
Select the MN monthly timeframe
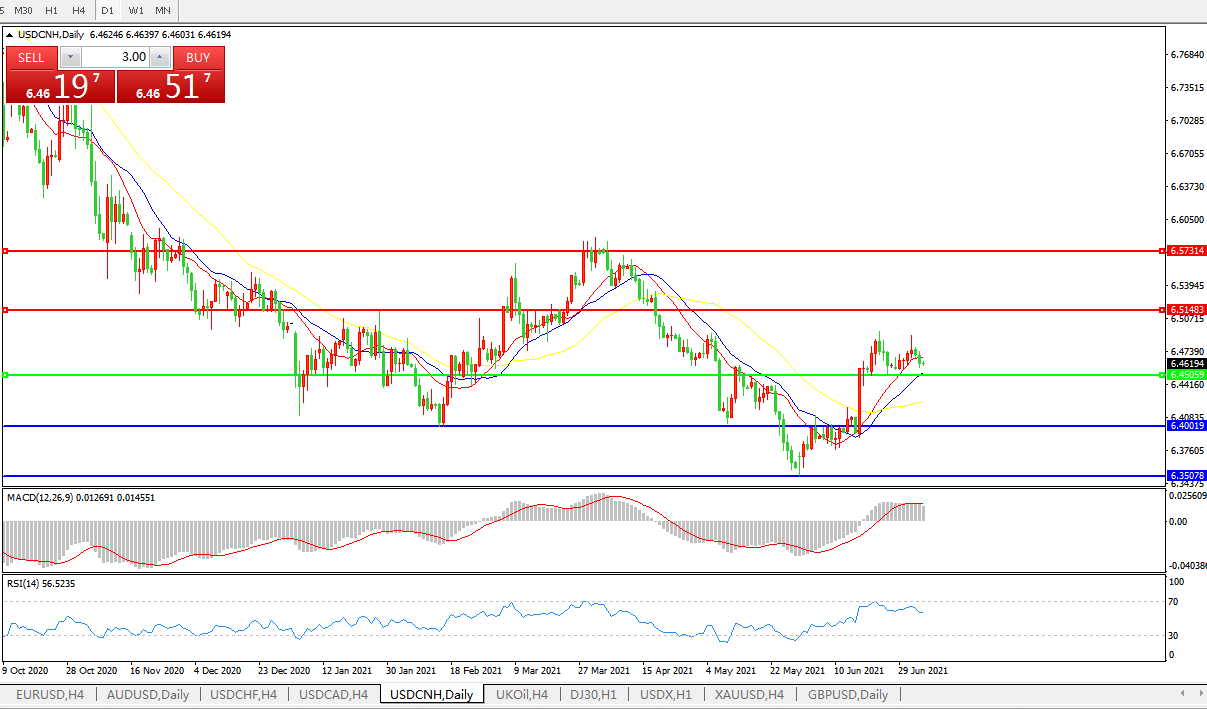[x=162, y=10]
